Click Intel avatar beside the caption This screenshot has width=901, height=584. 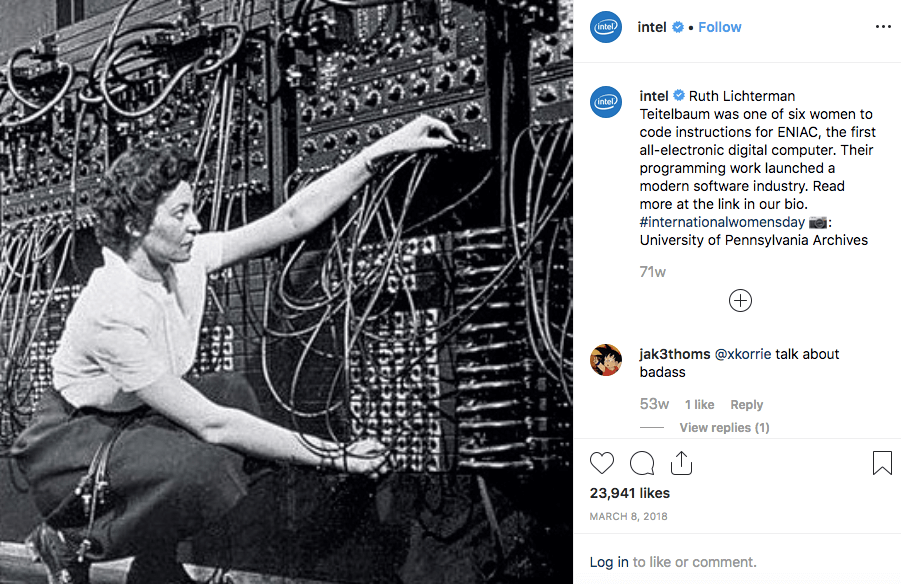point(606,102)
